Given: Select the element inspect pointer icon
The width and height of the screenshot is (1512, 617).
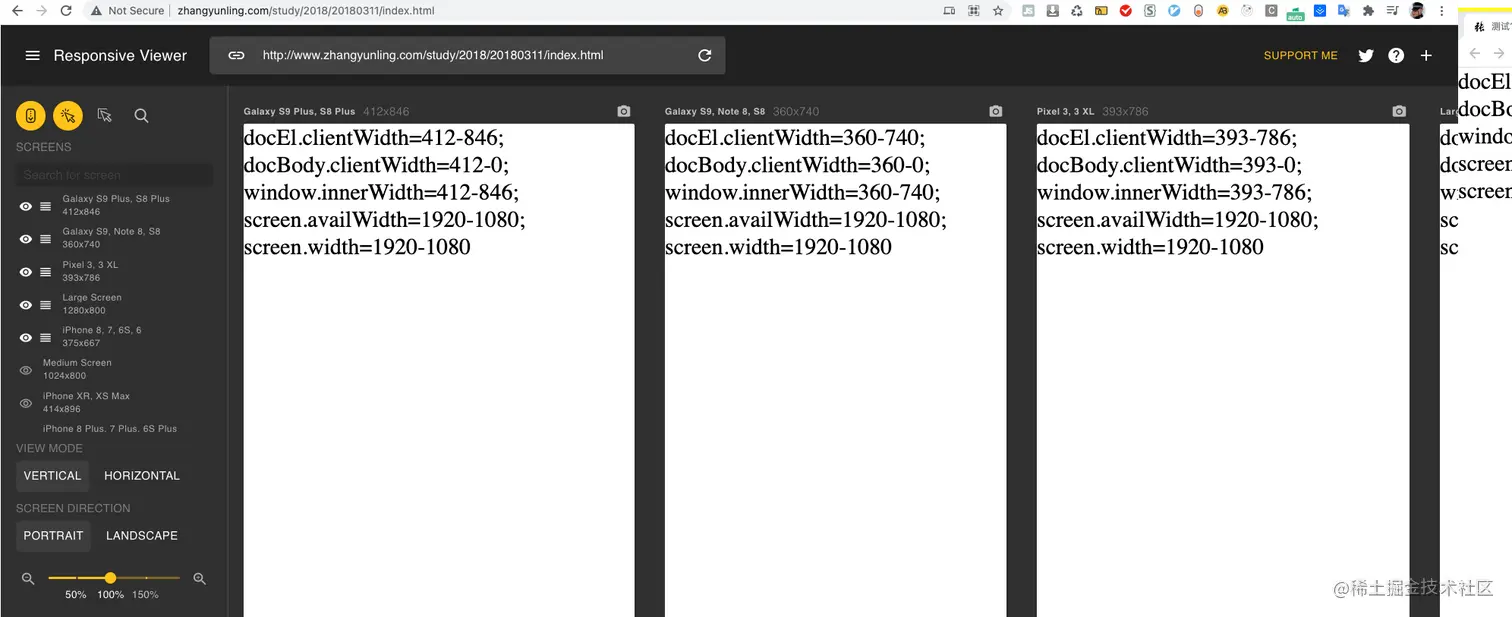Looking at the screenshot, I should point(105,116).
